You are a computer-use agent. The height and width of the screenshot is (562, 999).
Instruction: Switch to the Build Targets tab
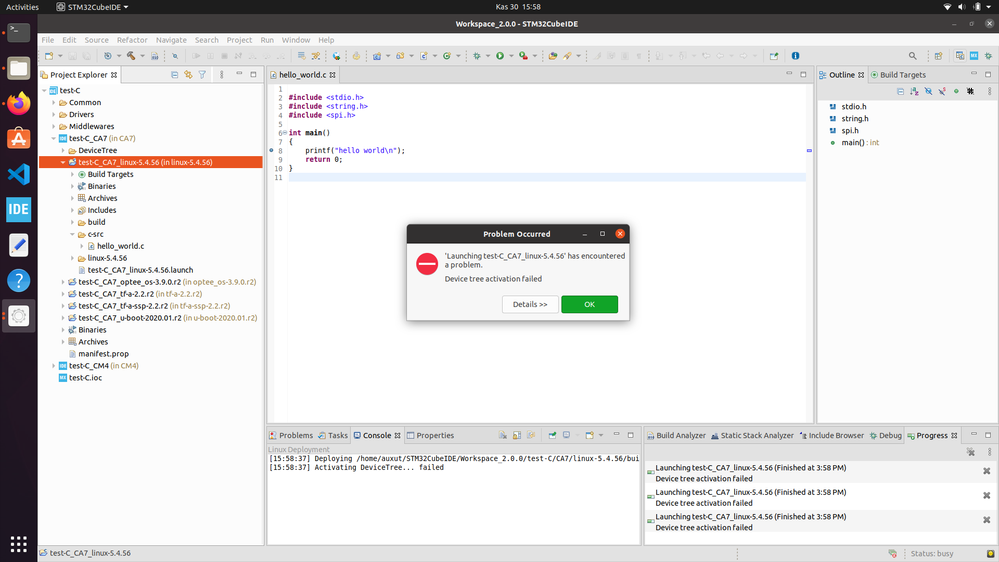click(x=898, y=75)
